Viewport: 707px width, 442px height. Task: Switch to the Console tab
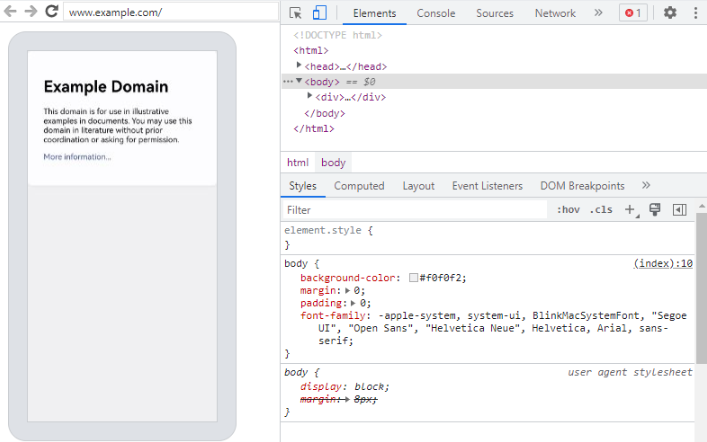click(x=435, y=13)
